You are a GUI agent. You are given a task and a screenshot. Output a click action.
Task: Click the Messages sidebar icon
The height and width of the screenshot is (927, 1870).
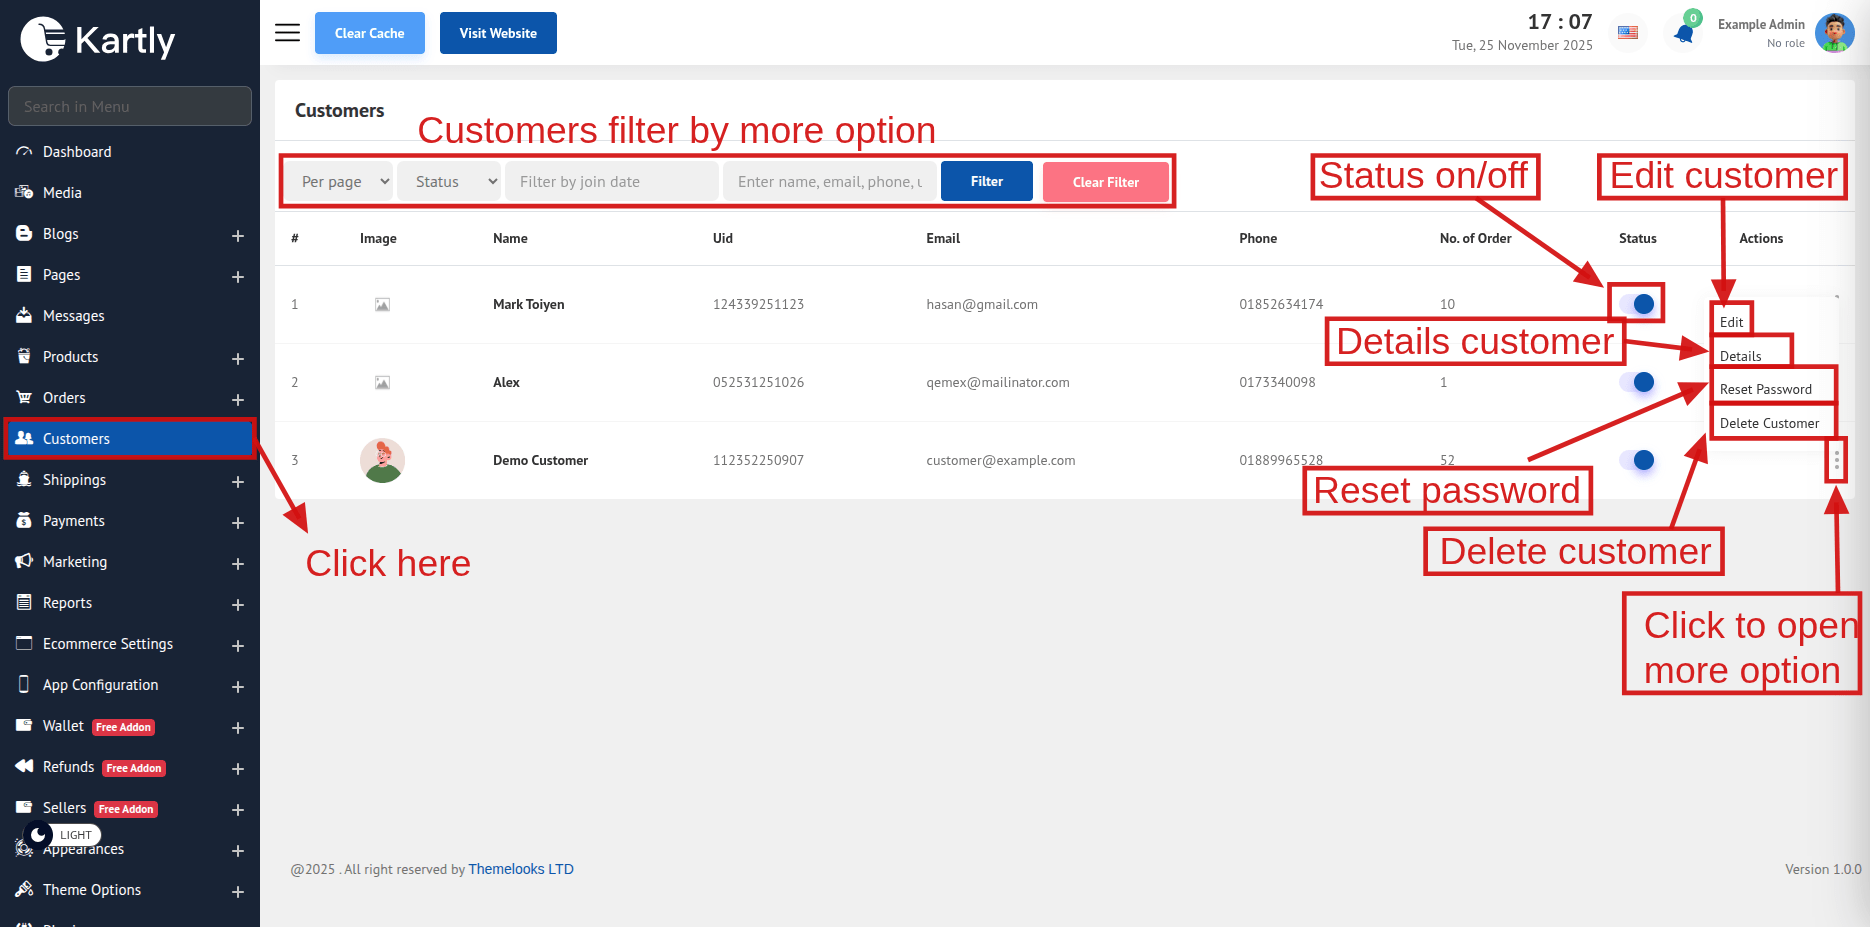[24, 316]
